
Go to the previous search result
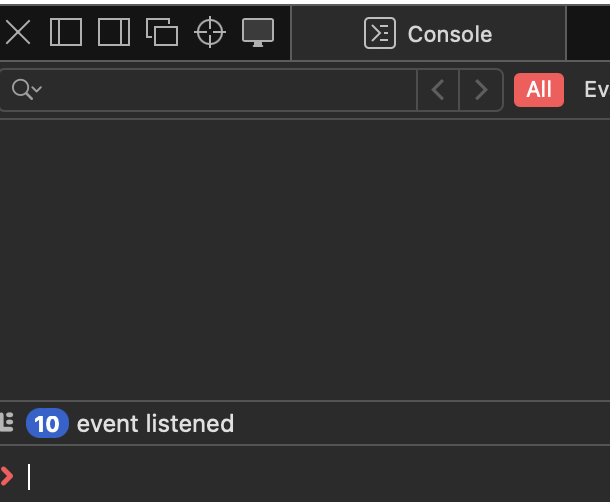click(438, 90)
